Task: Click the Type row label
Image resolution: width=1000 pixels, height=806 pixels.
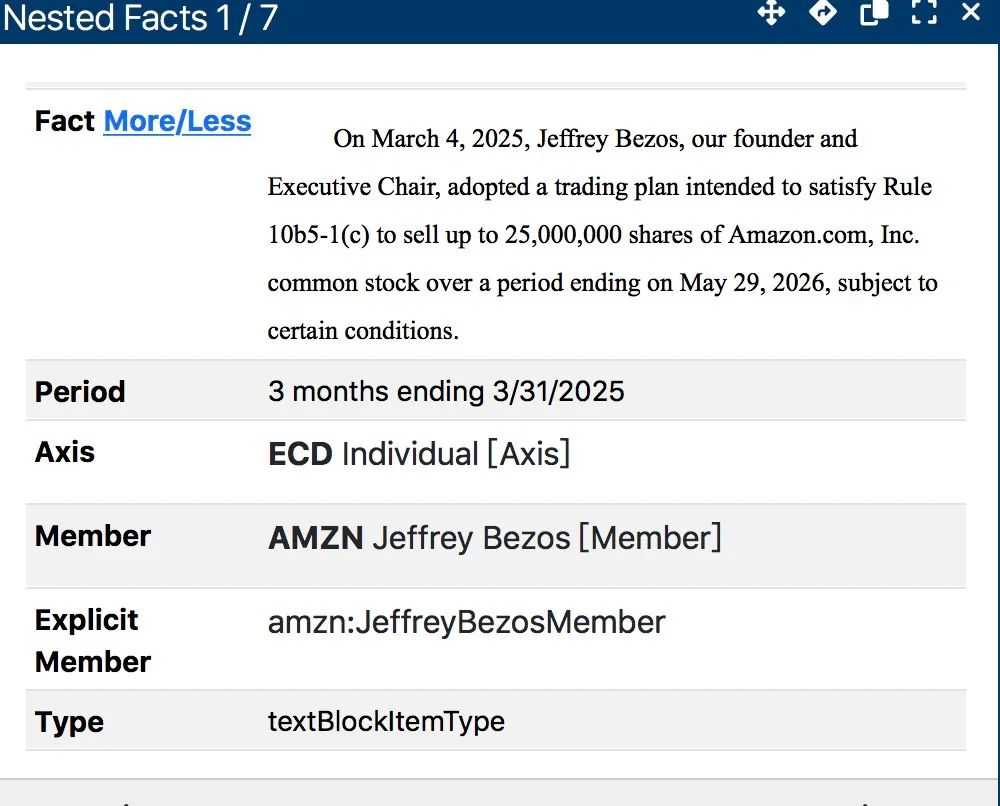Action: pyautogui.click(x=69, y=722)
